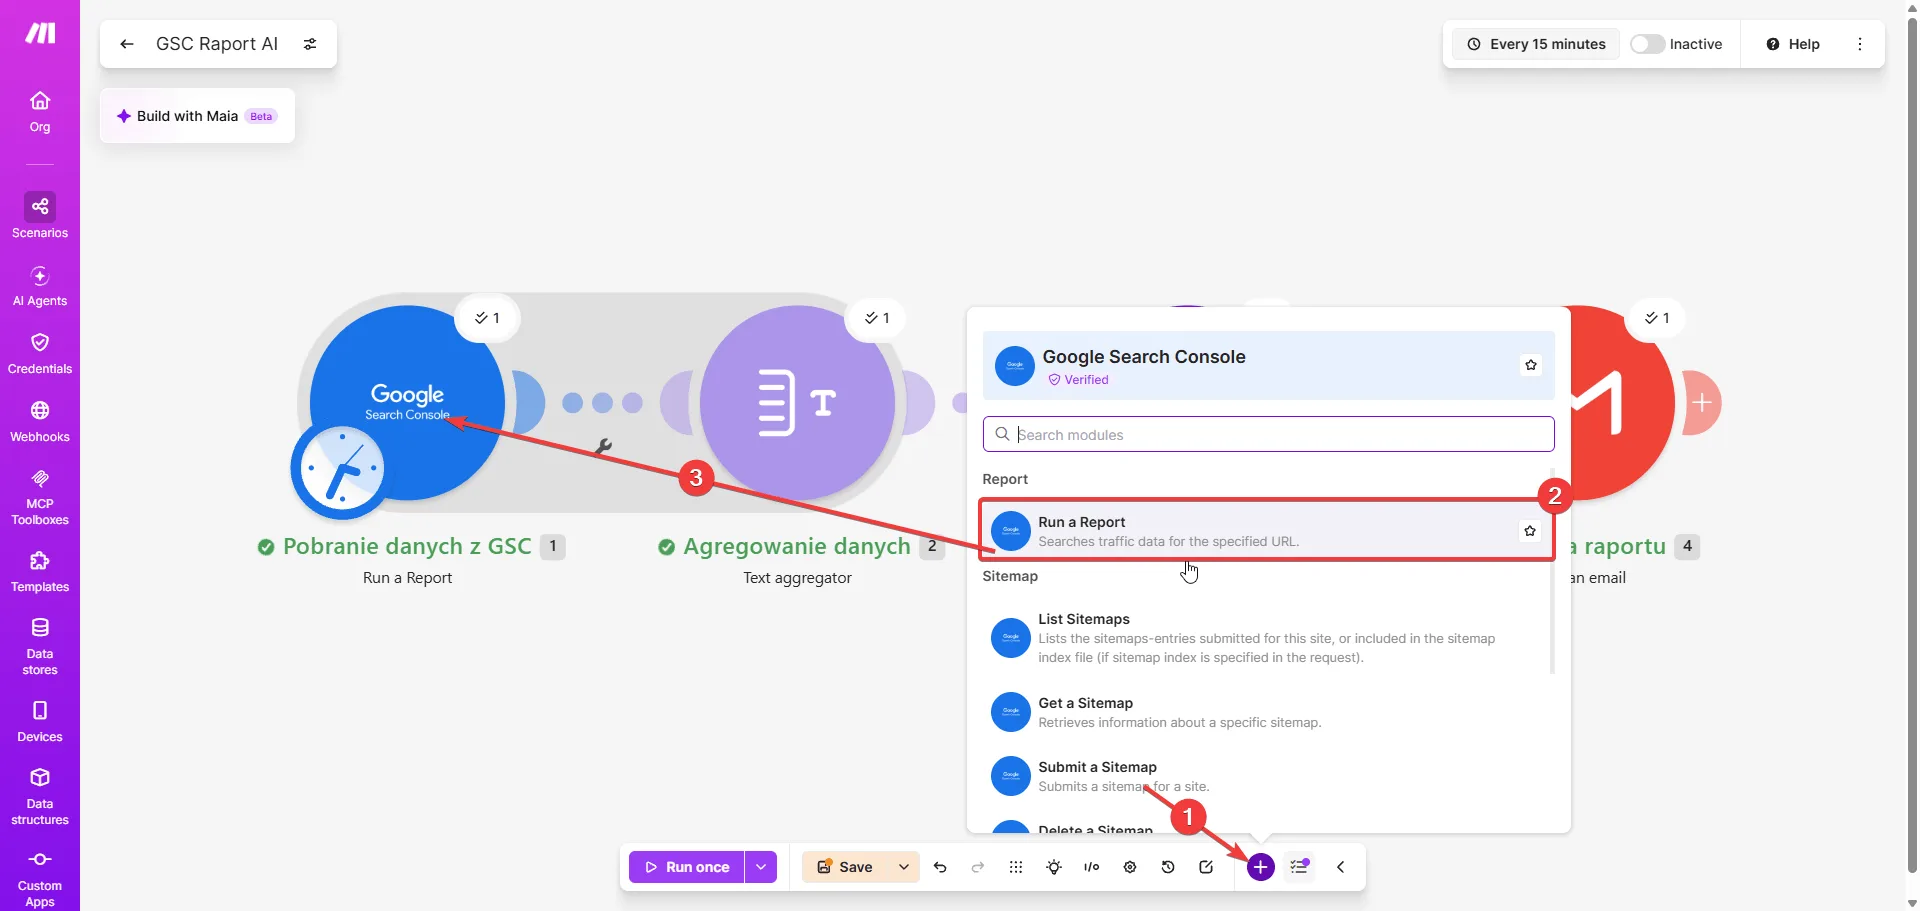Go back using the arrow beside GSC Raport AI
Viewport: 1920px width, 911px height.
point(126,44)
